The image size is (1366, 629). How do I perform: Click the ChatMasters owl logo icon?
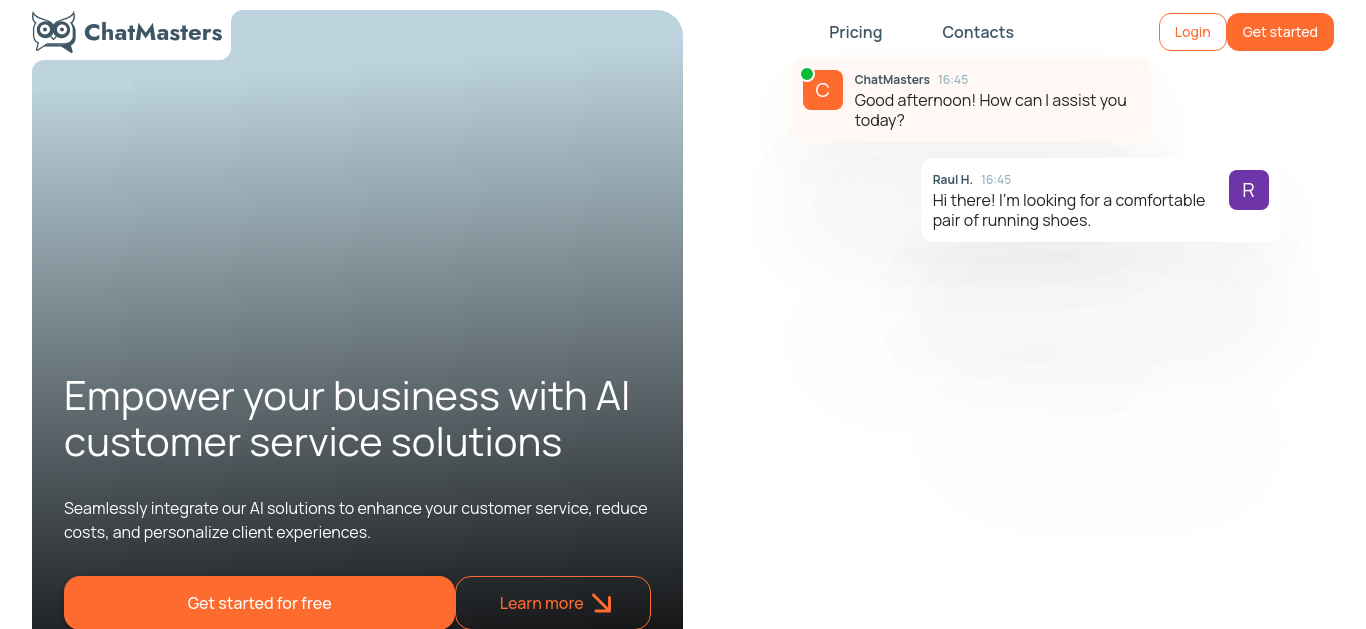pos(54,32)
